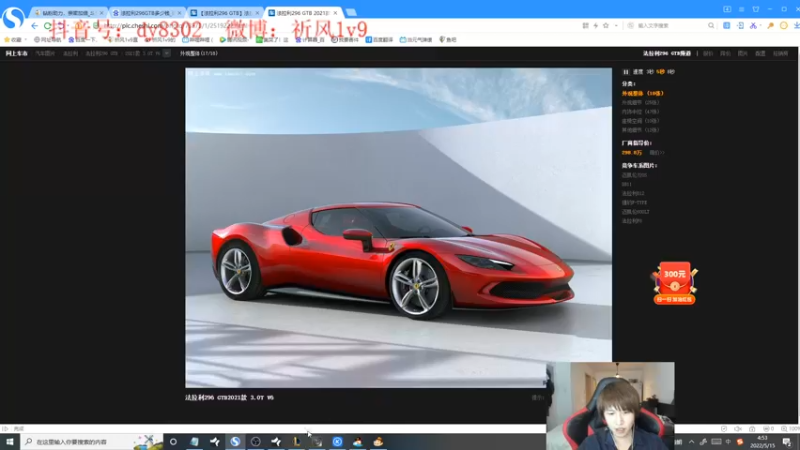Open the 腾讯视频 bookmark
Viewport: 800px width, 450px height.
(233, 39)
